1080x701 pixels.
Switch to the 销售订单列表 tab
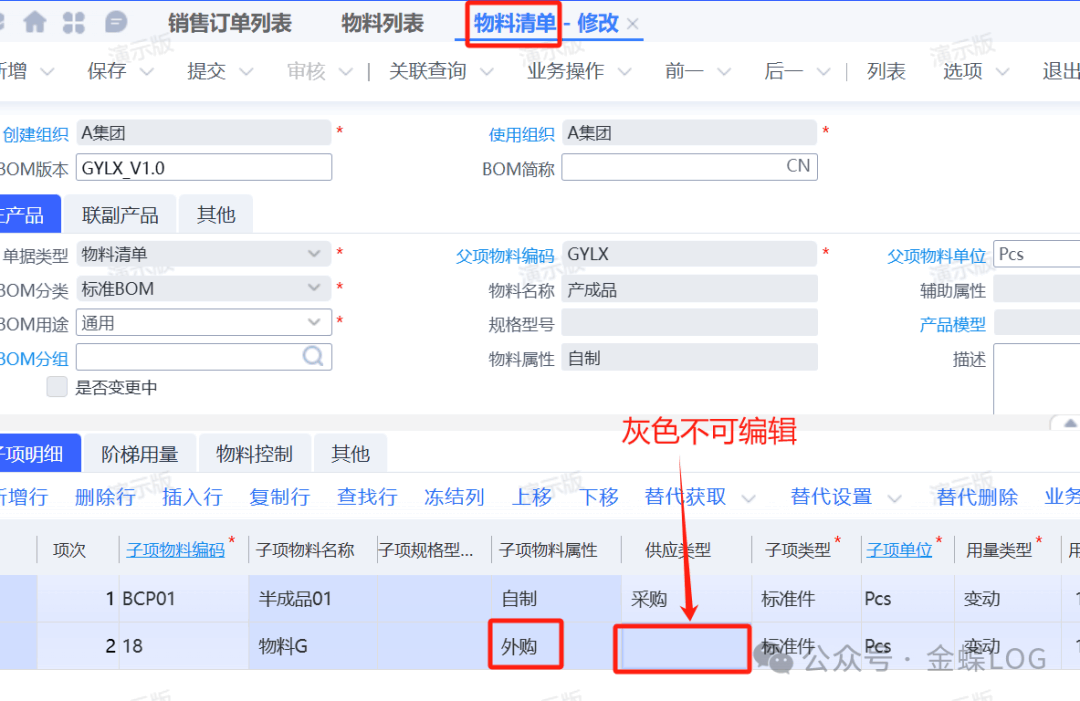pos(230,23)
